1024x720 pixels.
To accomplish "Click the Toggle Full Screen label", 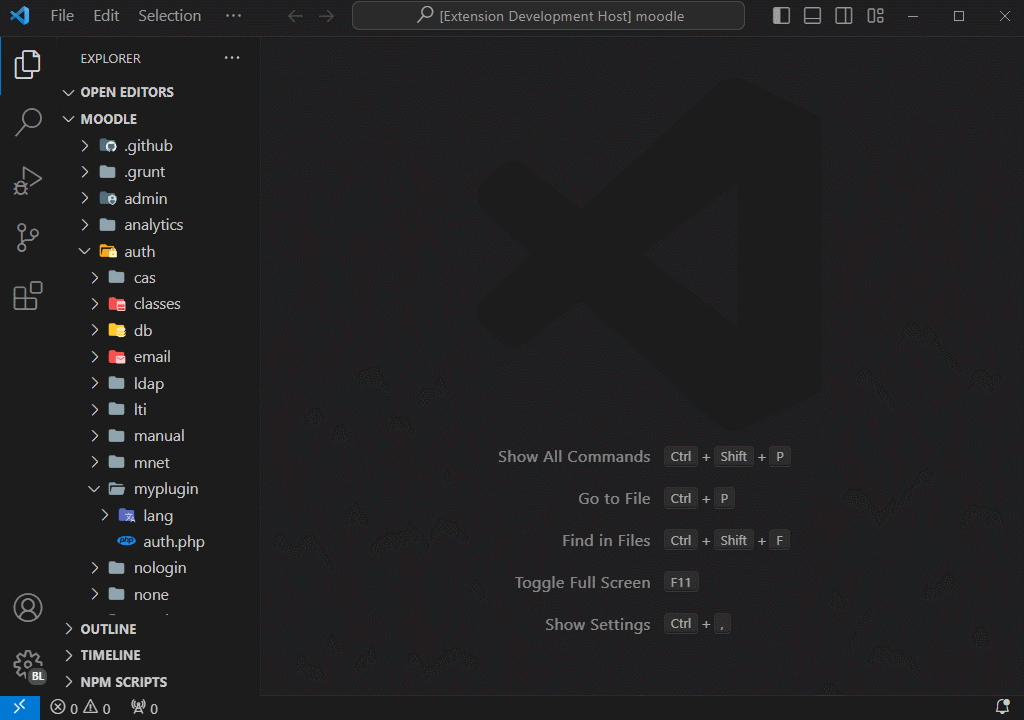I will pyautogui.click(x=583, y=582).
